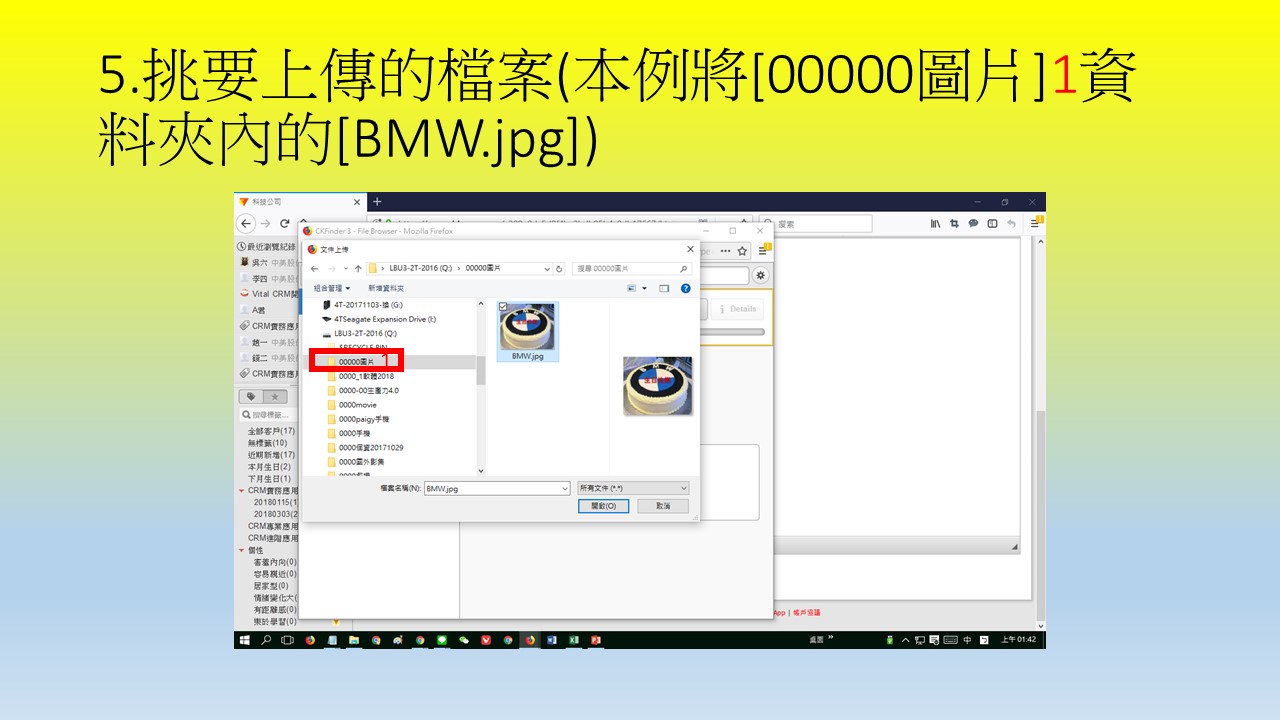Open PowerPoint from the taskbar
Screen dimensions: 1280x720
[x=596, y=640]
